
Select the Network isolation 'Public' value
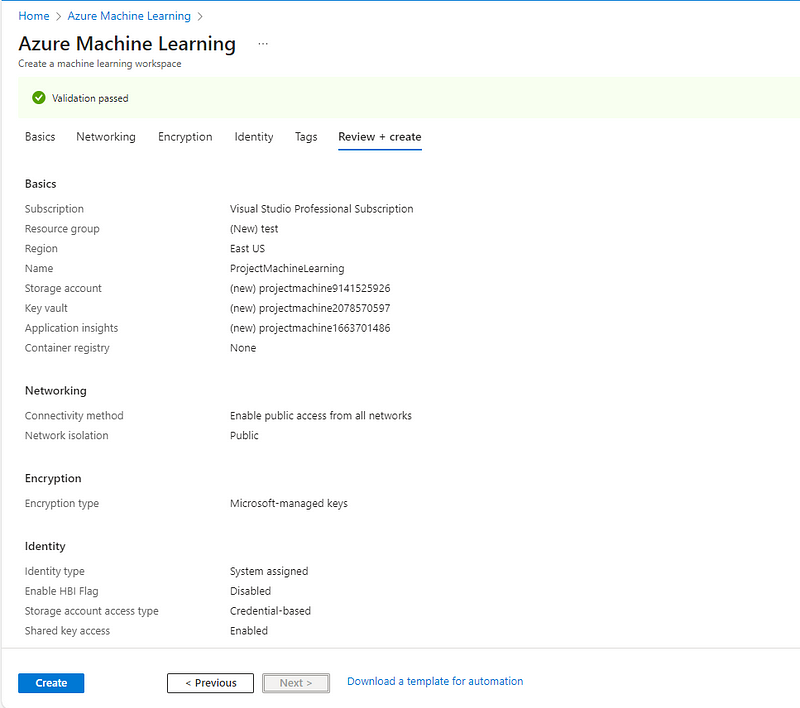pos(244,436)
